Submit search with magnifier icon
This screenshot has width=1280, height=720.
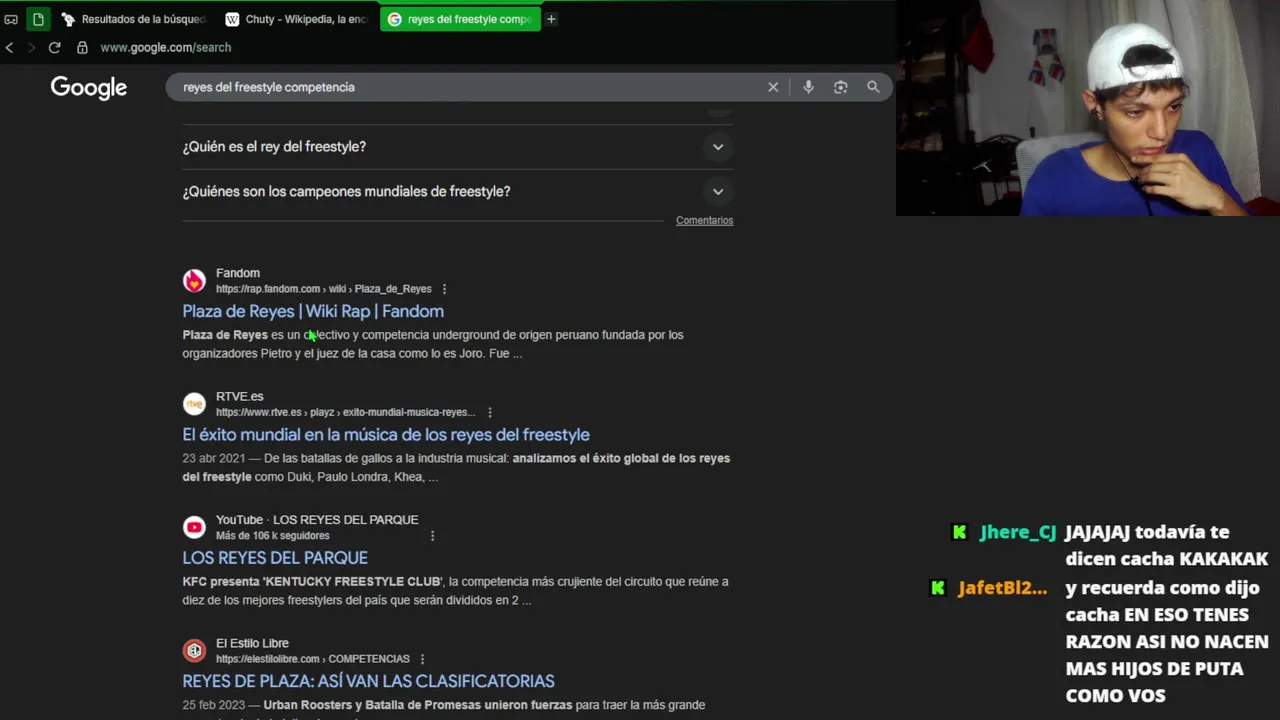(x=873, y=87)
